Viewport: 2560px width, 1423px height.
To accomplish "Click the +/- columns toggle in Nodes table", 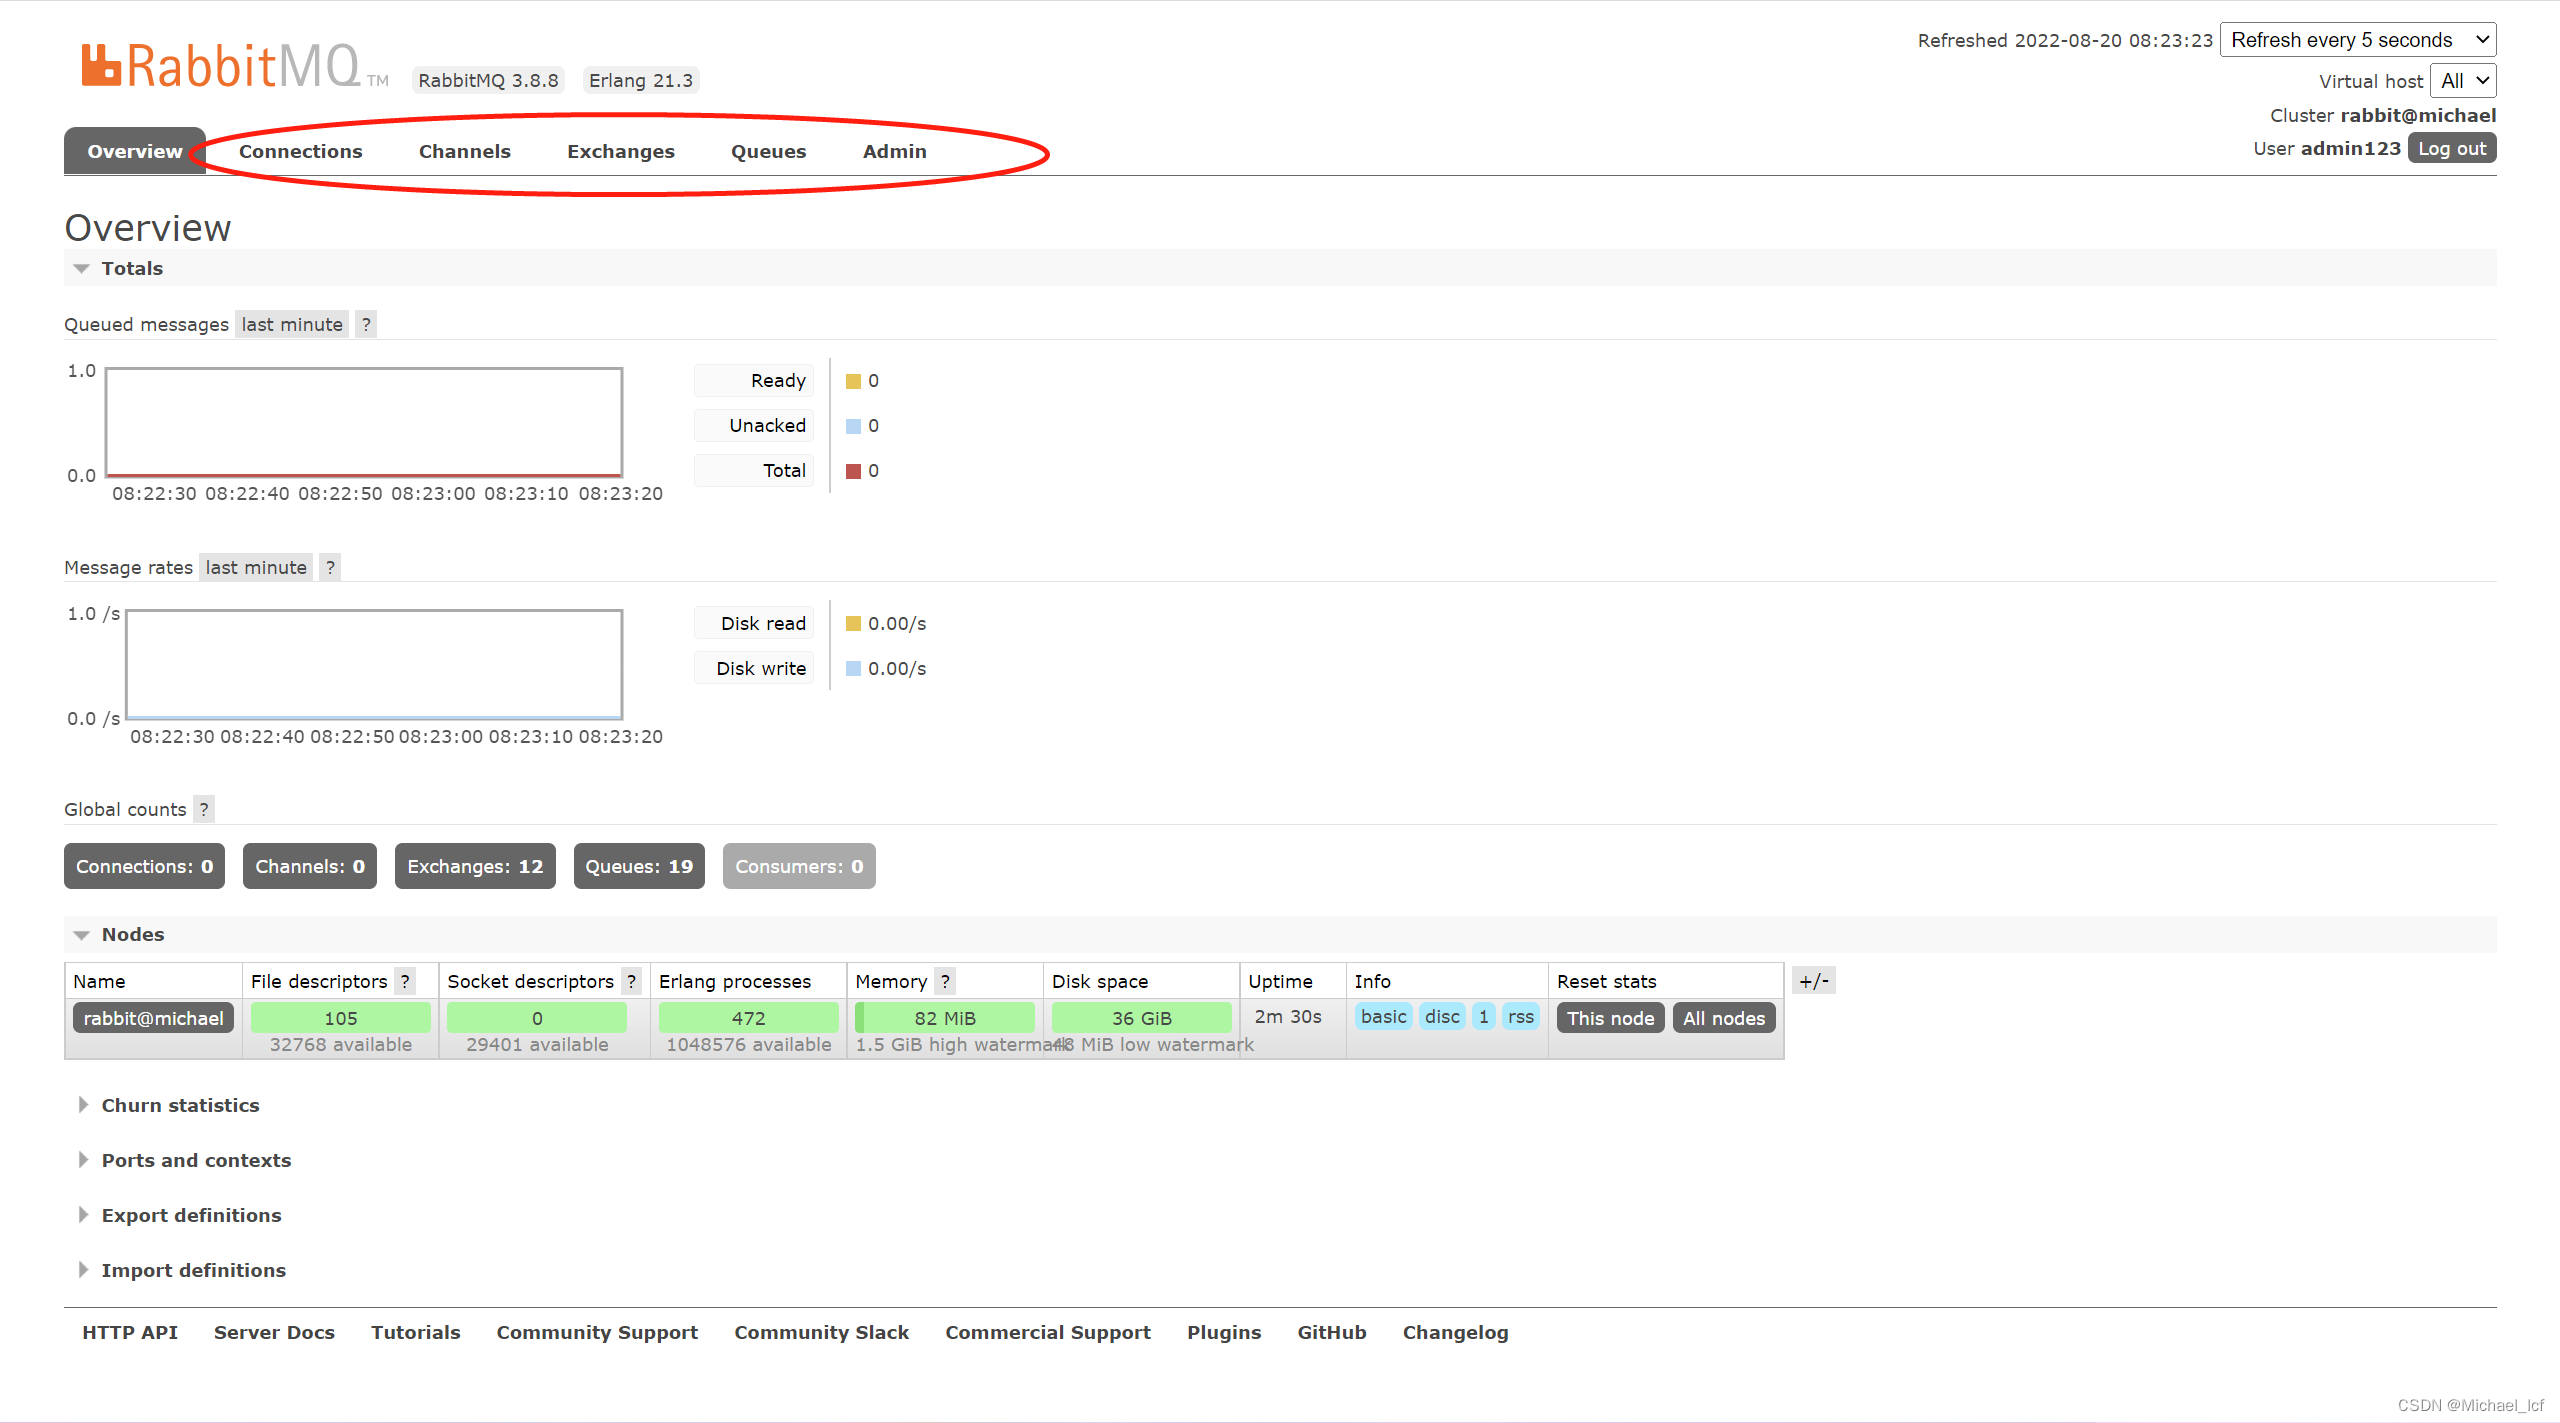I will point(1813,981).
